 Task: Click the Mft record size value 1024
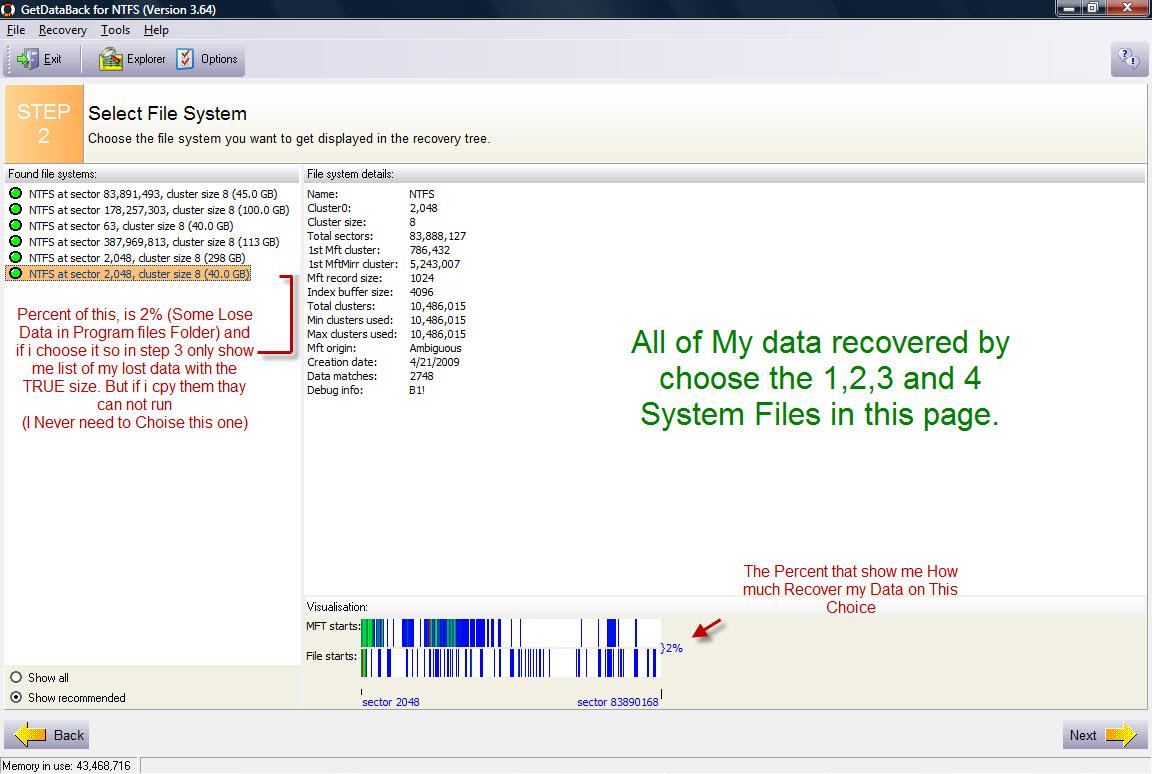coord(422,278)
